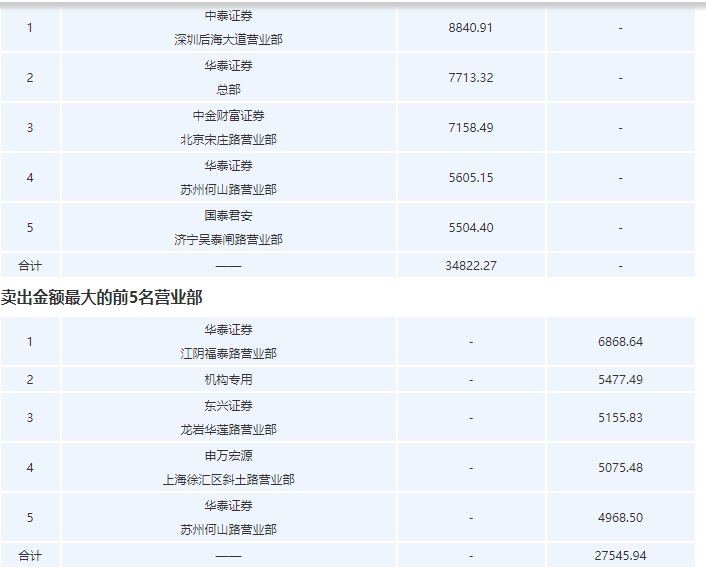Viewport: 706px width, 573px height.
Task: Select buy amount 7713.32
Action: point(471,78)
